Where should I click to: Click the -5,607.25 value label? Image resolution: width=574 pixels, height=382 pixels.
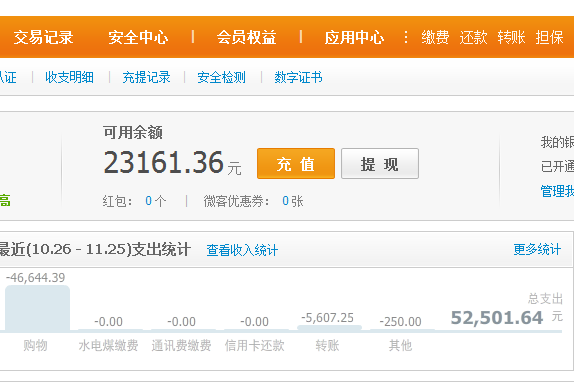click(327, 318)
